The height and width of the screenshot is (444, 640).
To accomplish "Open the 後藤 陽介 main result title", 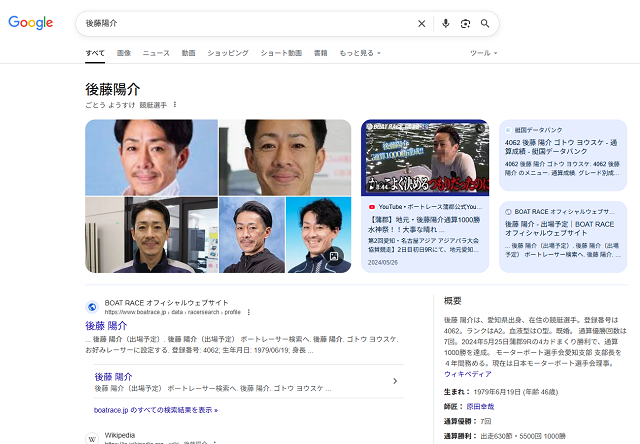I will [x=106, y=326].
